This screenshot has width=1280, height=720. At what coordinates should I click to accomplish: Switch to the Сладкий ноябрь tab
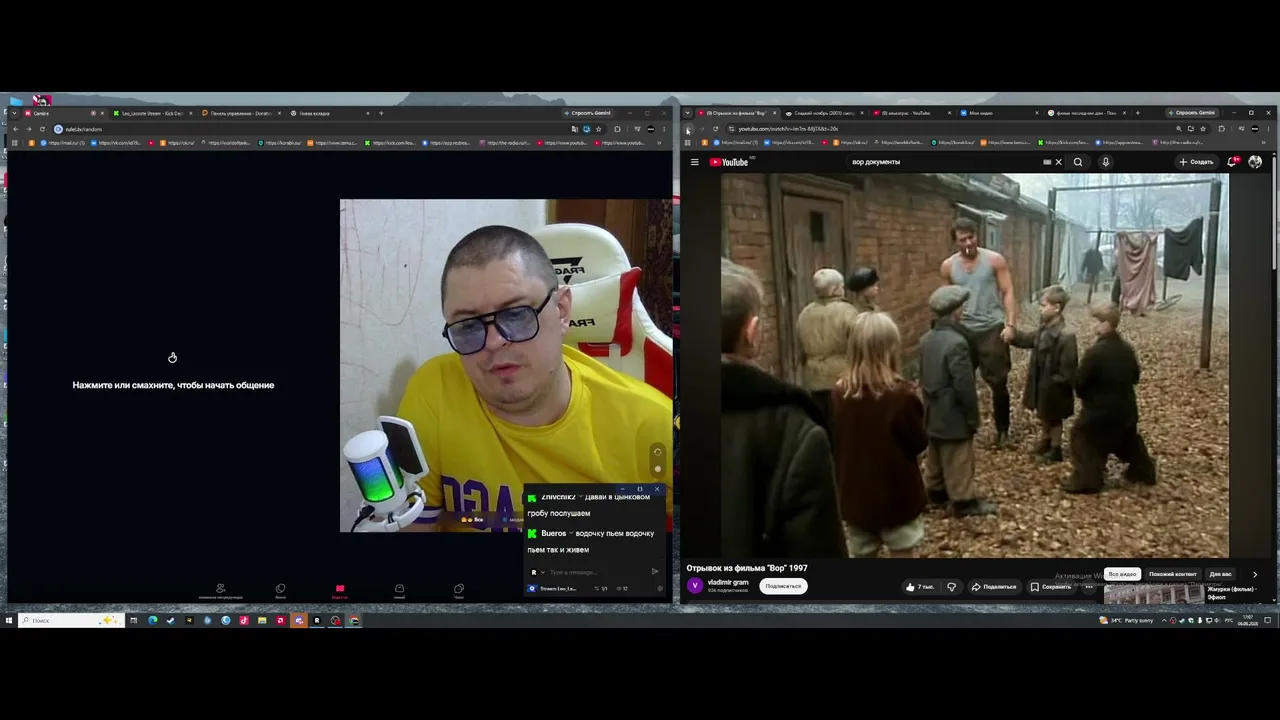pyautogui.click(x=825, y=113)
